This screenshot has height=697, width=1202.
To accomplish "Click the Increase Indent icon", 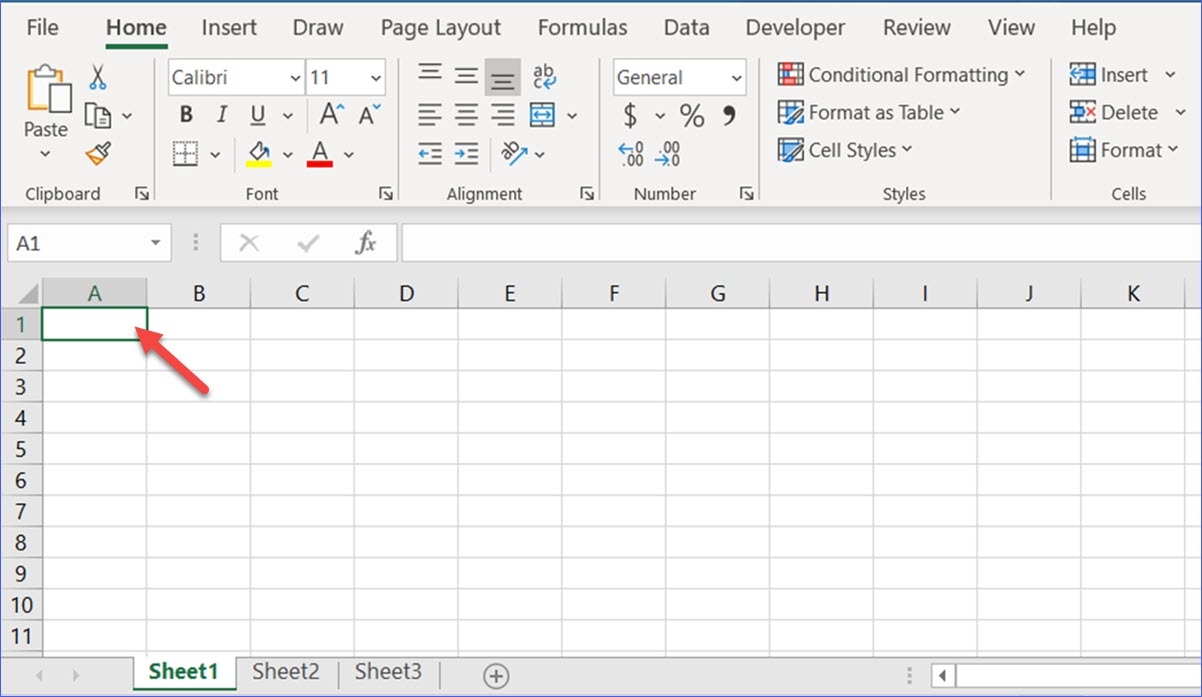I will point(466,153).
